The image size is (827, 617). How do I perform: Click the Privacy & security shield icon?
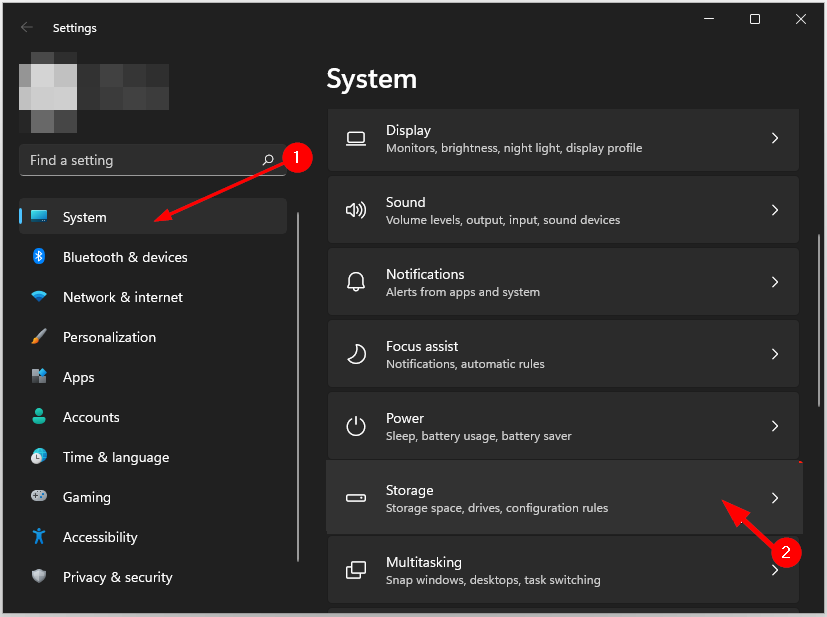[x=38, y=577]
